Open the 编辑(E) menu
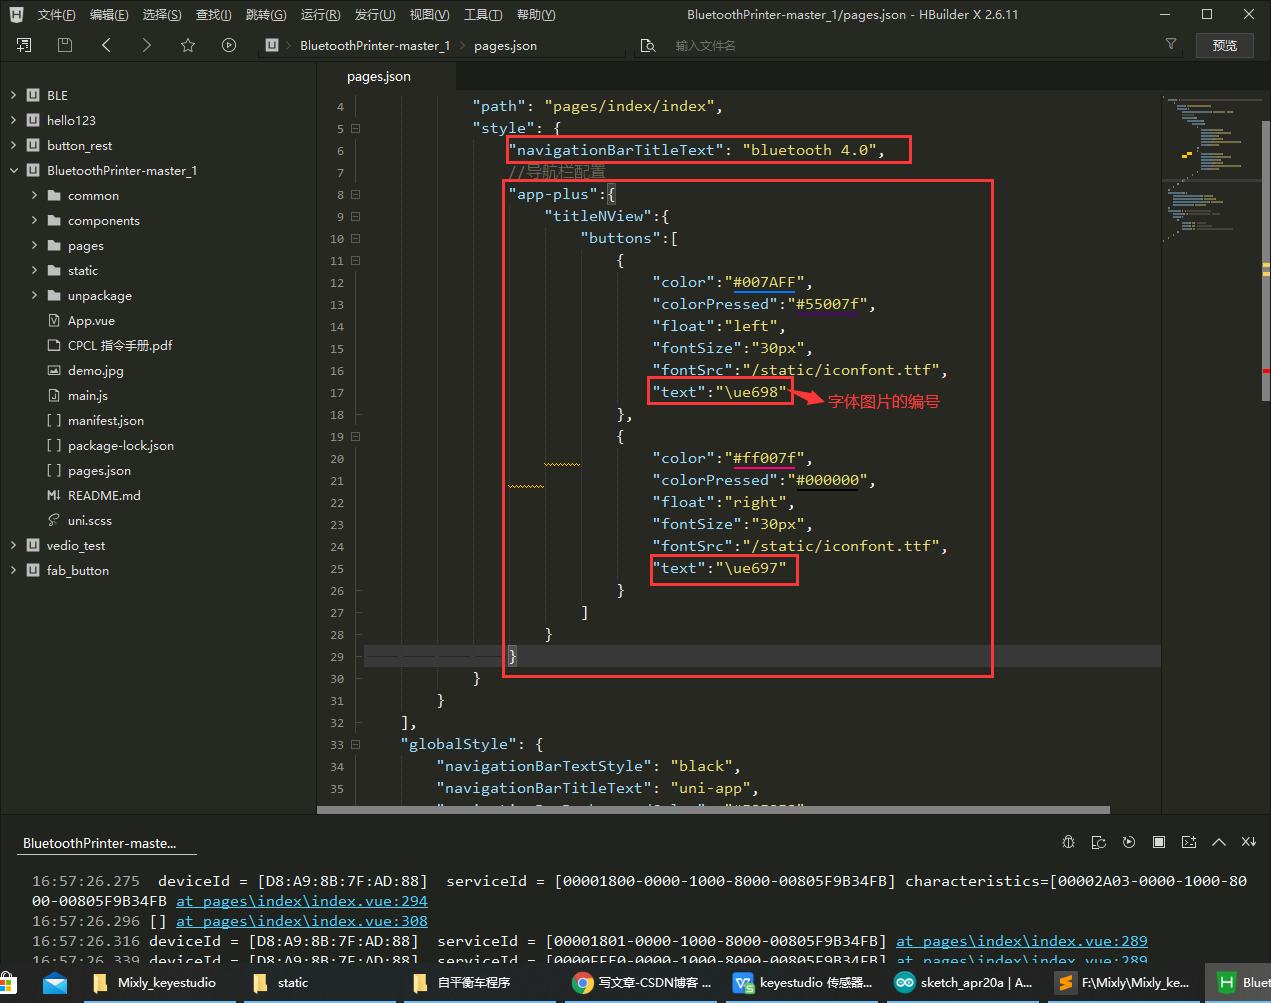Image resolution: width=1271 pixels, height=1003 pixels. tap(109, 14)
